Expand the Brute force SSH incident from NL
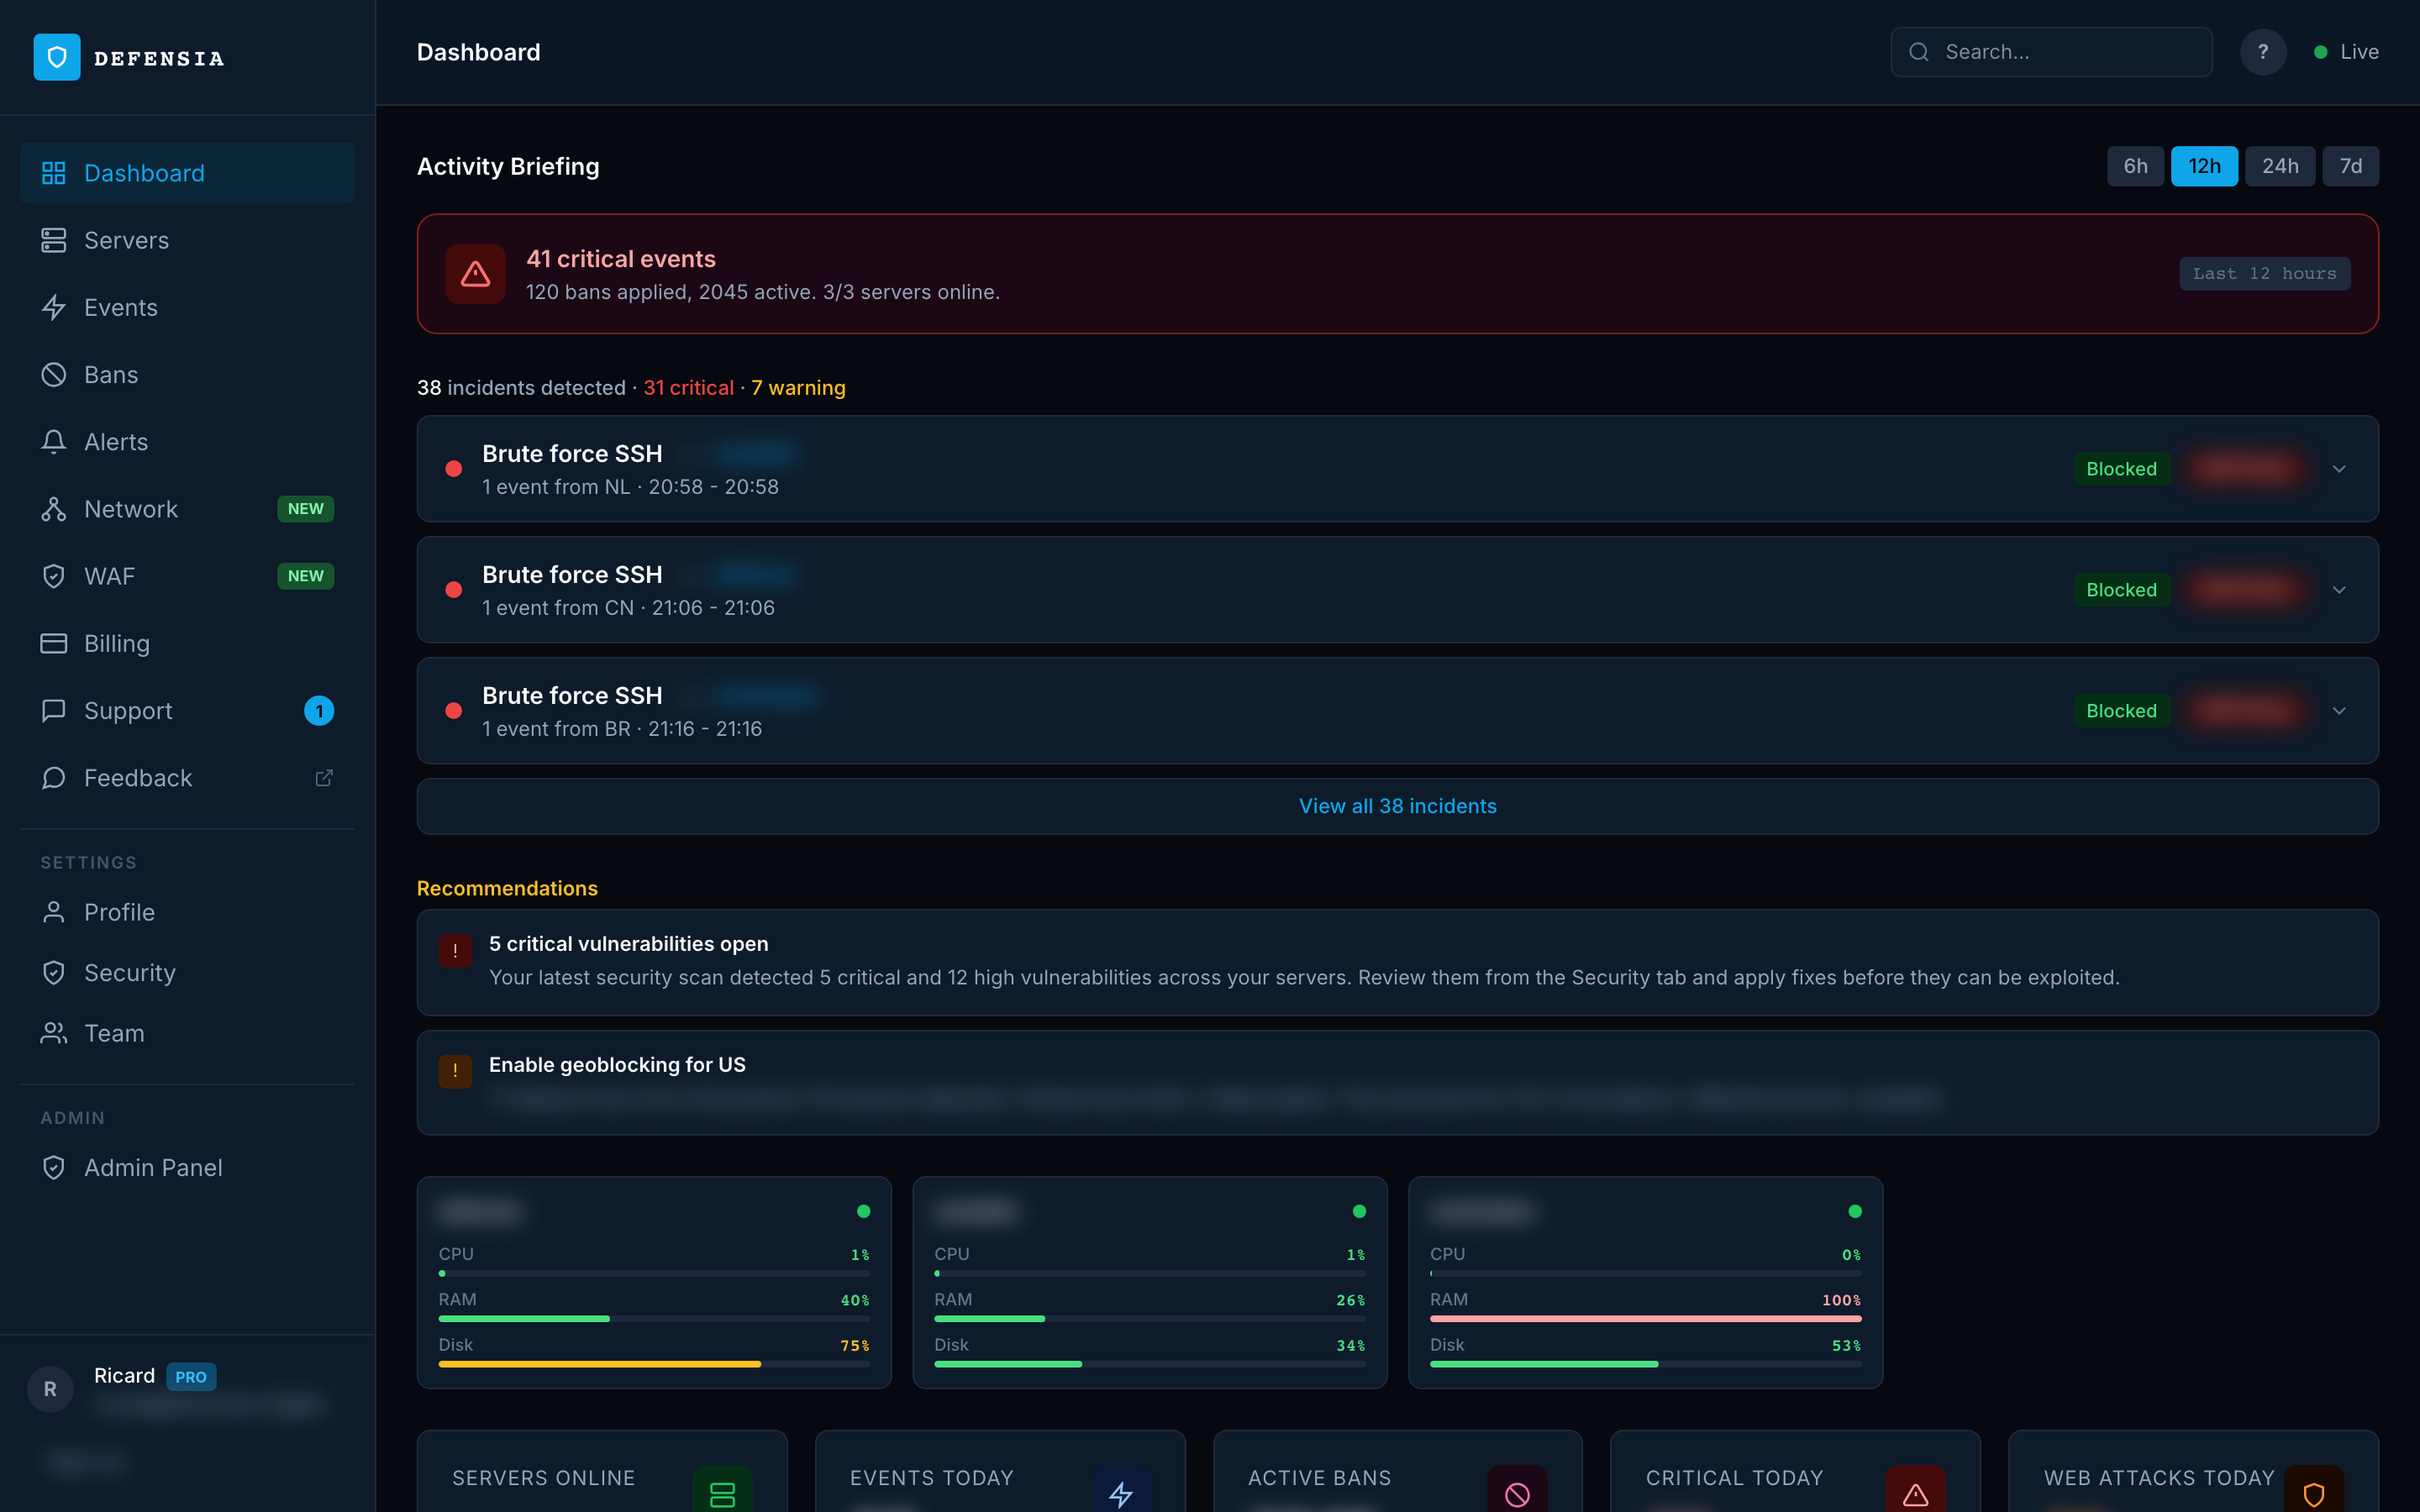The width and height of the screenshot is (2420, 1512). pyautogui.click(x=2340, y=469)
